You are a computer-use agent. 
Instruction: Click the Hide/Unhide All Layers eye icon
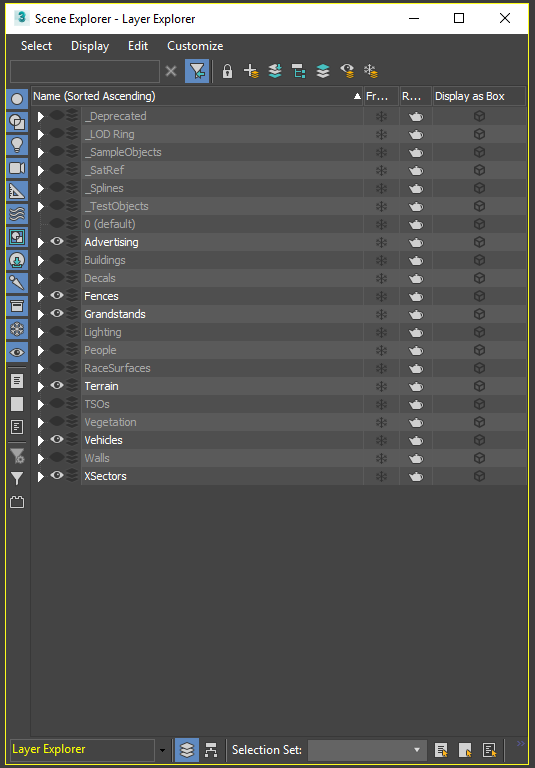[347, 72]
